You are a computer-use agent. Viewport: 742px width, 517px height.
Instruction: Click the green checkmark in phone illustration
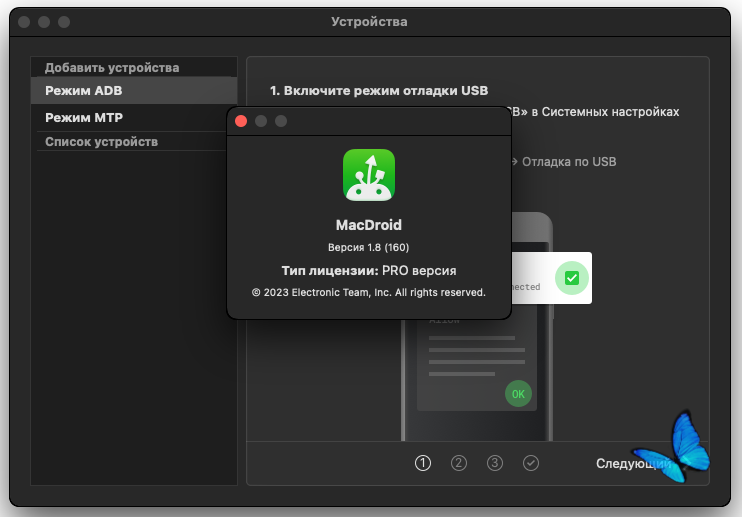click(x=572, y=278)
